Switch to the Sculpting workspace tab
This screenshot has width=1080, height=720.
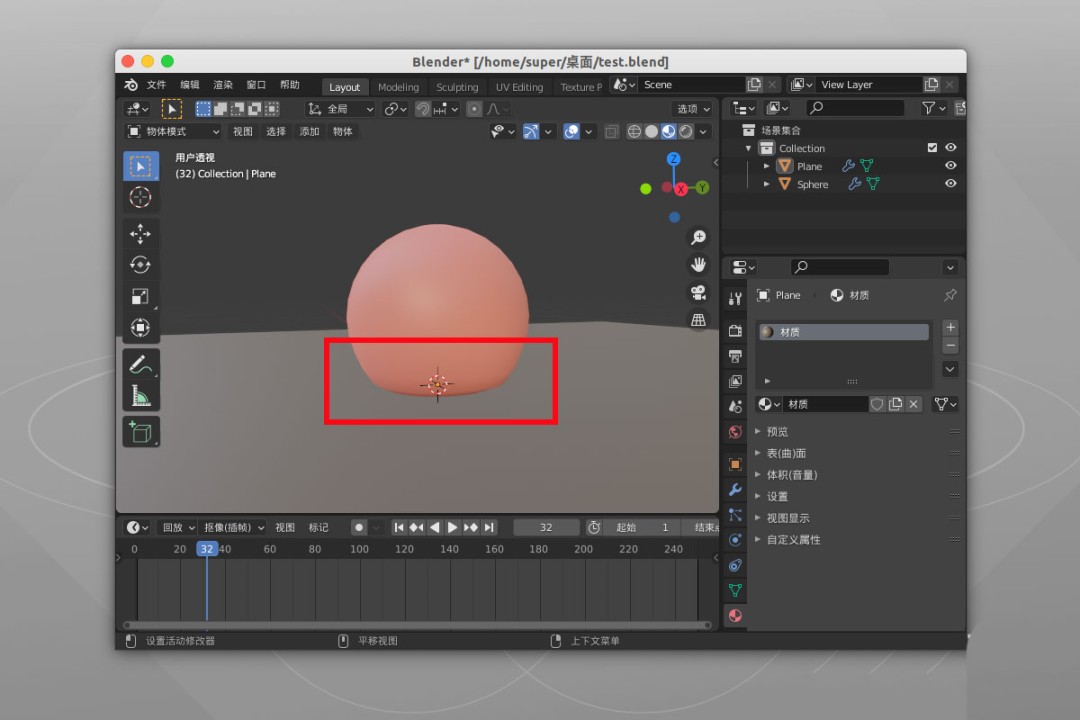457,87
